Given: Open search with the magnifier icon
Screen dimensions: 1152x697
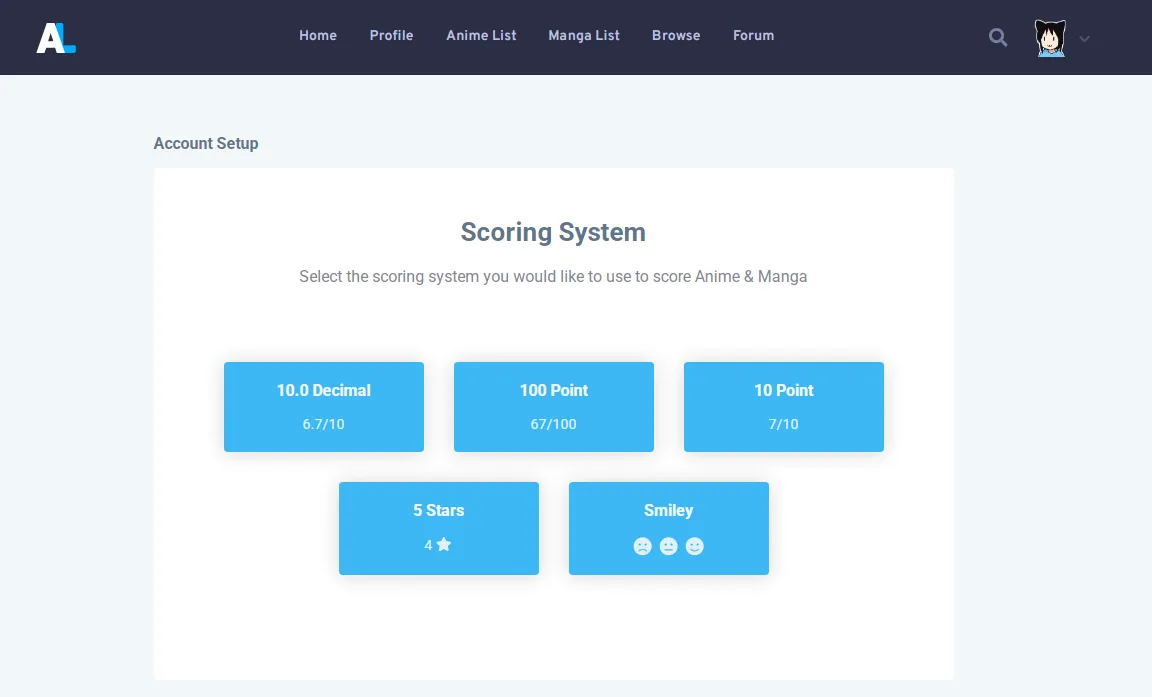Looking at the screenshot, I should point(998,37).
